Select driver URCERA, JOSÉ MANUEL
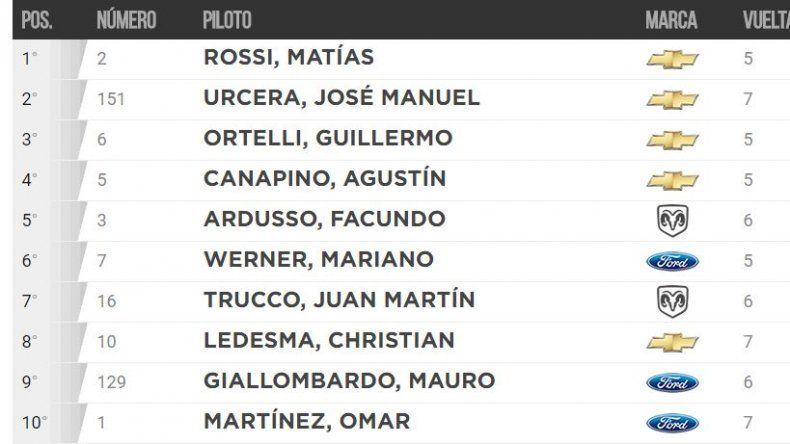 click(x=340, y=99)
